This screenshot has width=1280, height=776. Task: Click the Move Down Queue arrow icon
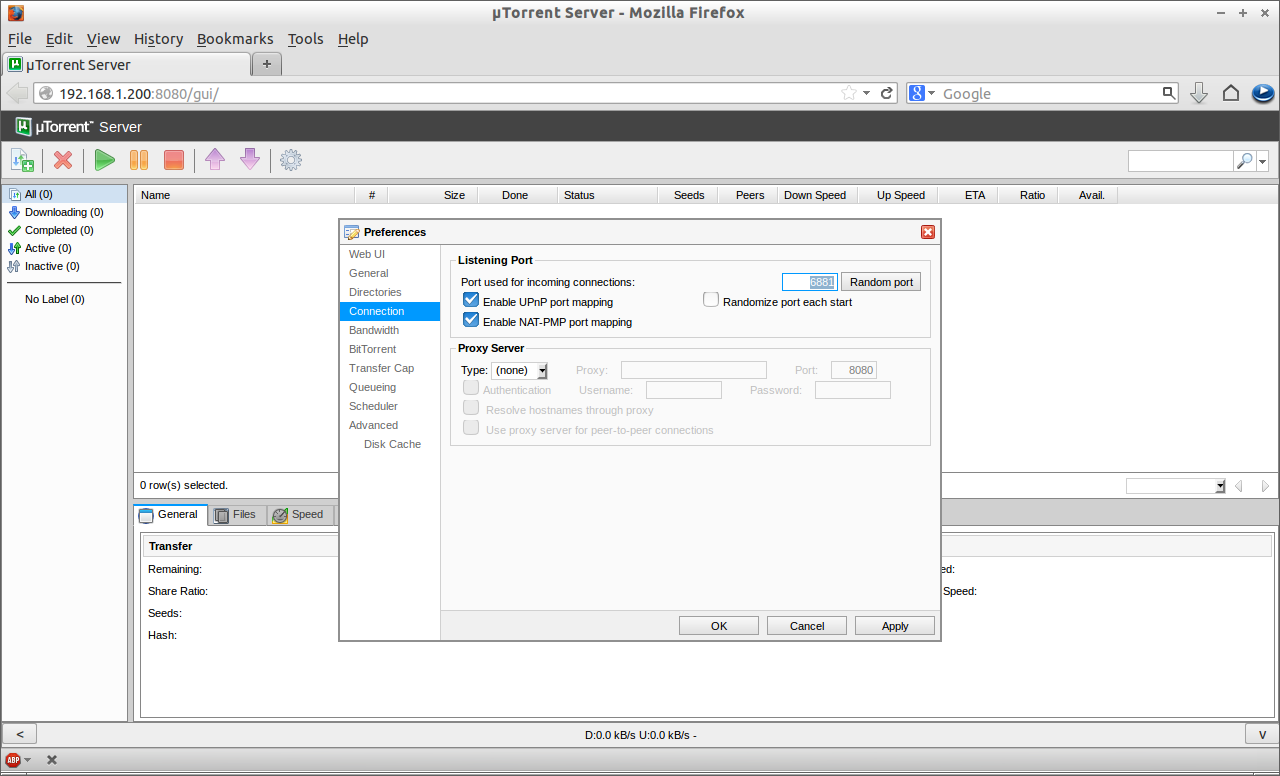coord(249,160)
